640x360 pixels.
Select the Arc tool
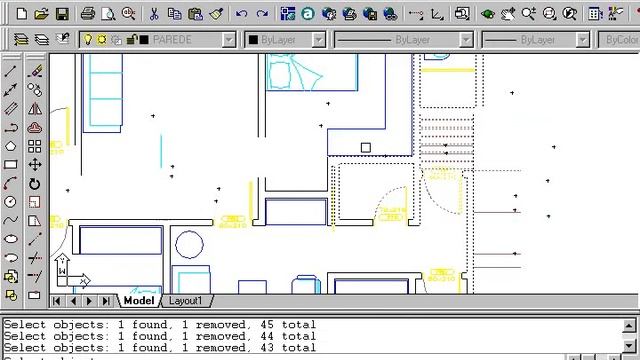(11, 183)
